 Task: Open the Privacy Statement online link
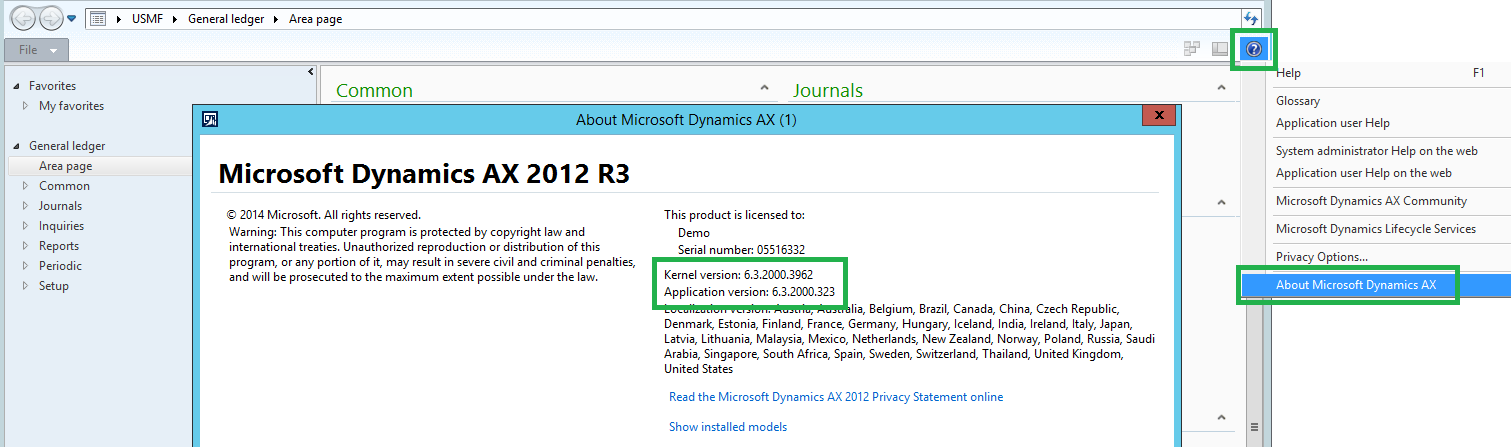[x=835, y=397]
